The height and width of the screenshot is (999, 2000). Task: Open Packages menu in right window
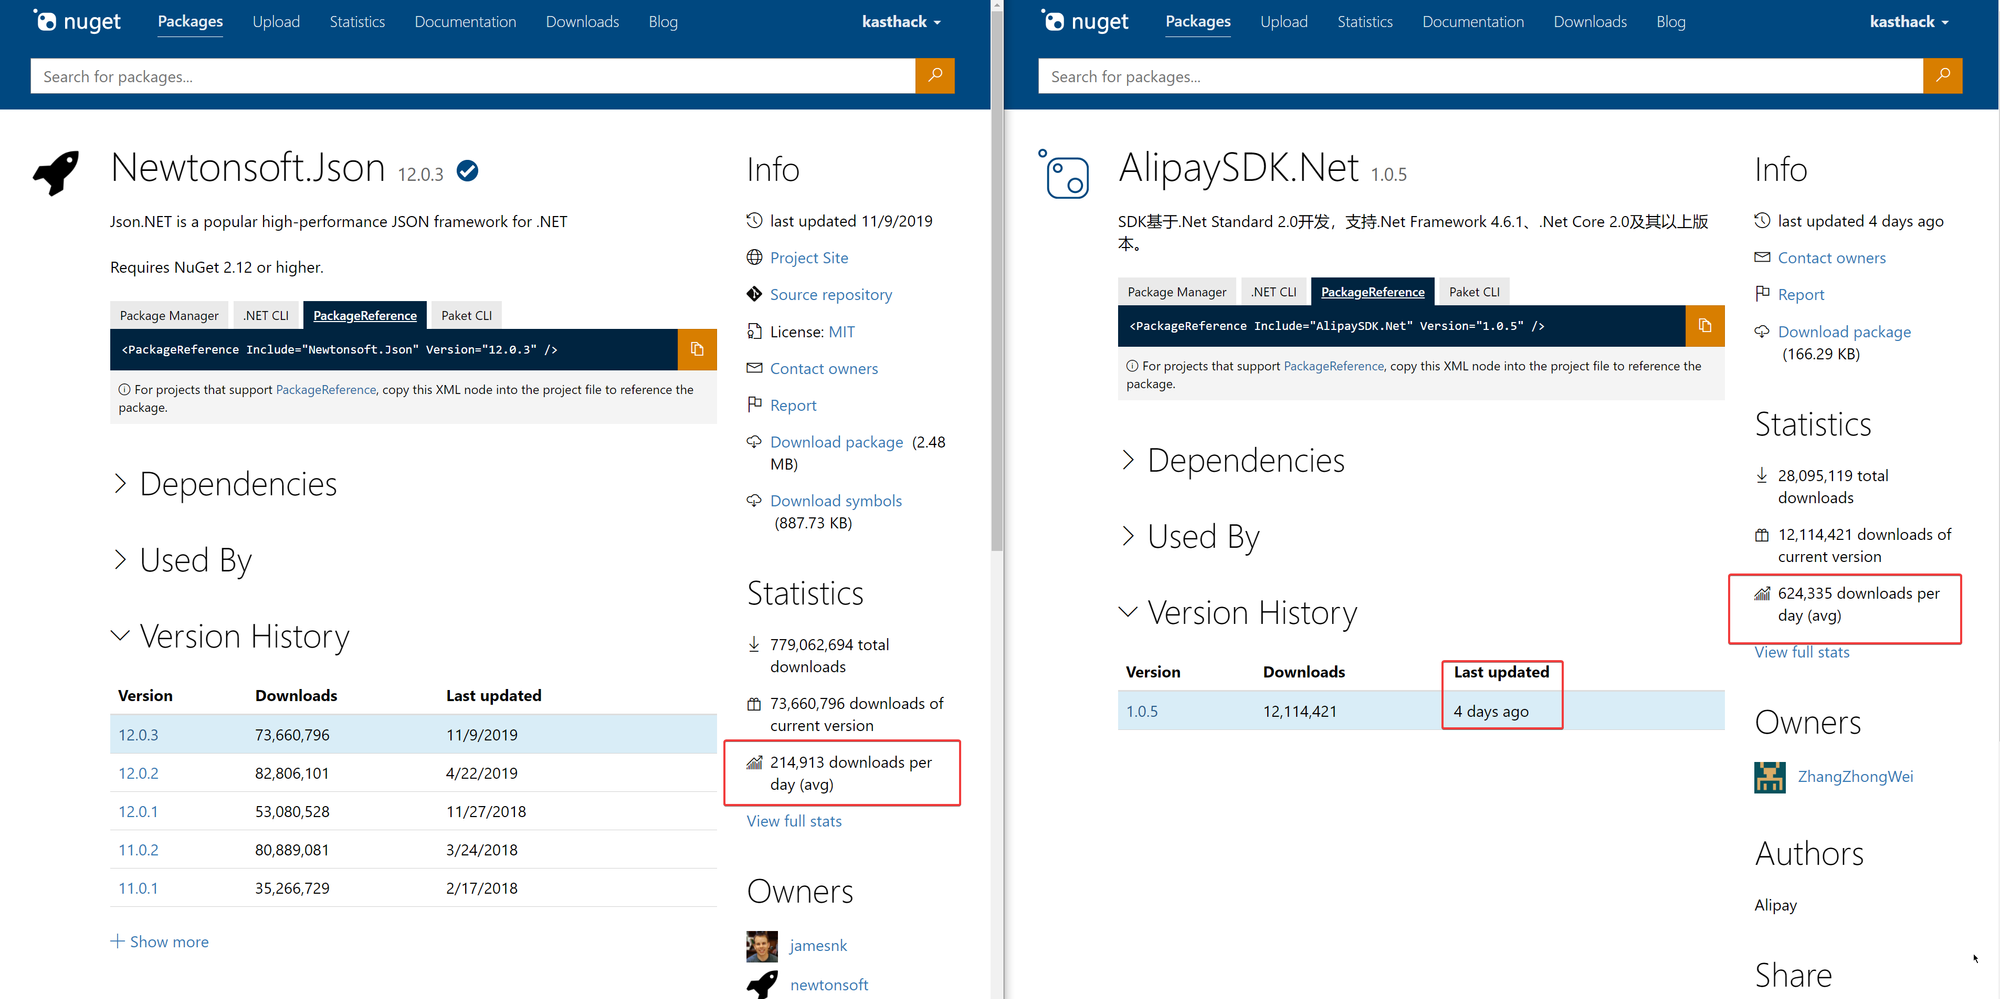coord(1198,22)
